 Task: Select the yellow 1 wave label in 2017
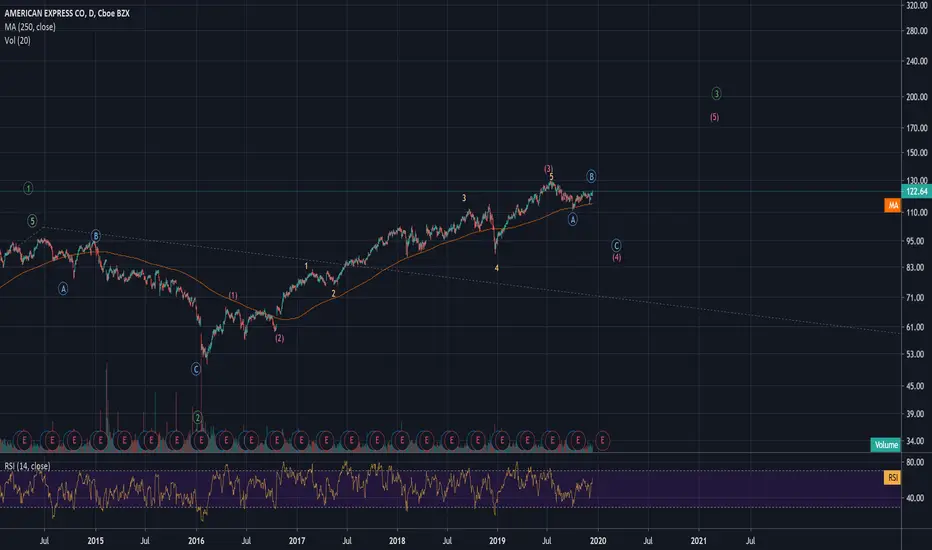pyautogui.click(x=306, y=266)
